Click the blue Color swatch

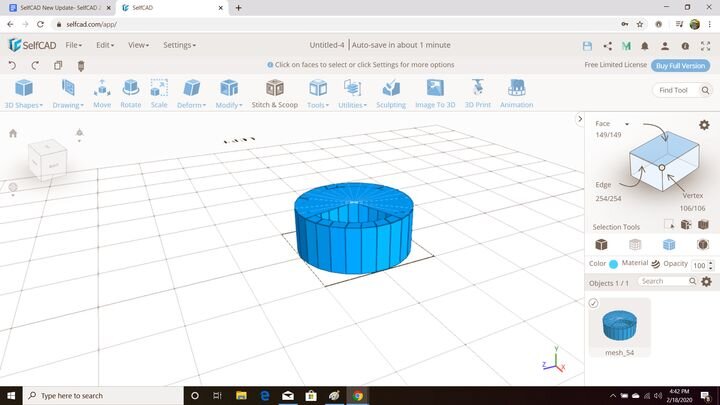[613, 264]
